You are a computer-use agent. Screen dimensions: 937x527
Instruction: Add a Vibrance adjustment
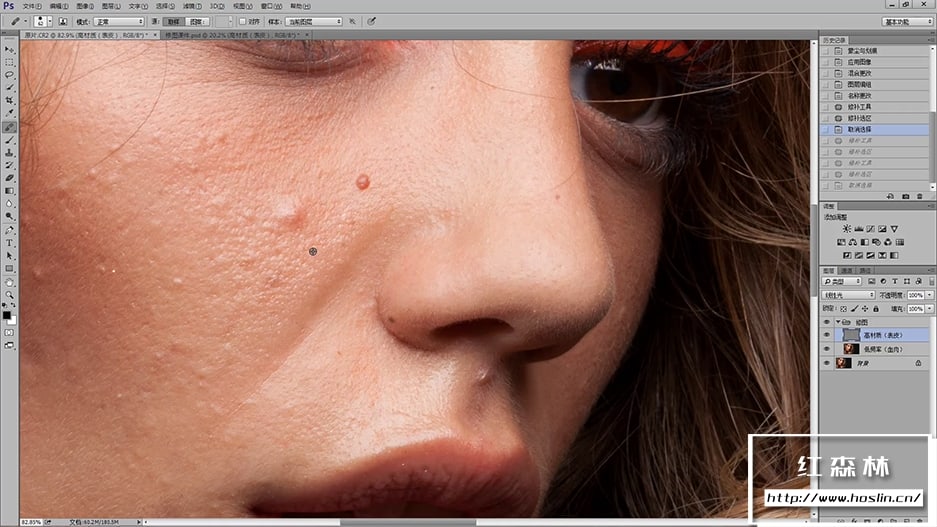point(894,229)
